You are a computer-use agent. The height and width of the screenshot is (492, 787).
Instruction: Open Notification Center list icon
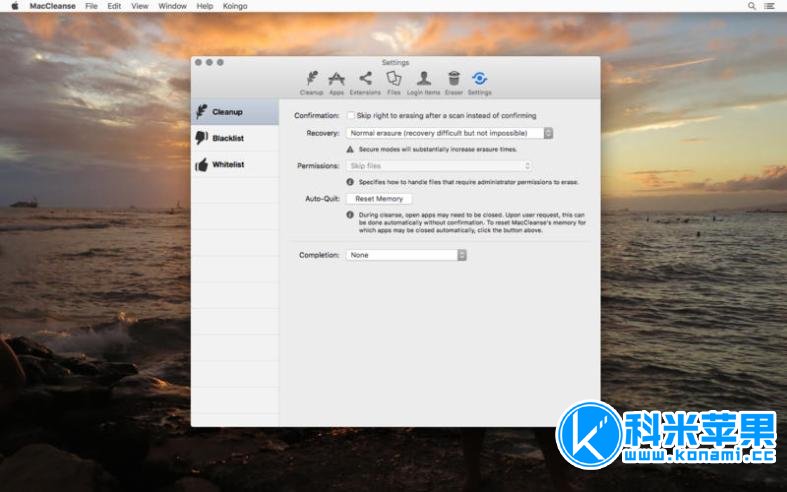tap(769, 6)
